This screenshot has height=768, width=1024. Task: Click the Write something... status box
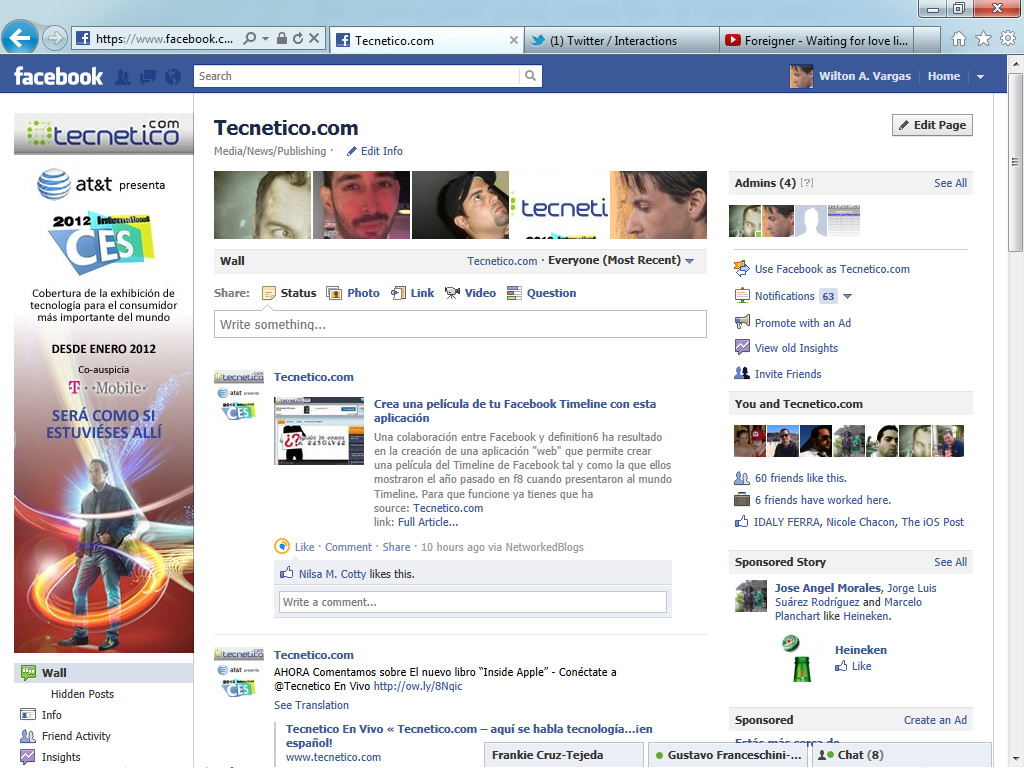(x=460, y=325)
